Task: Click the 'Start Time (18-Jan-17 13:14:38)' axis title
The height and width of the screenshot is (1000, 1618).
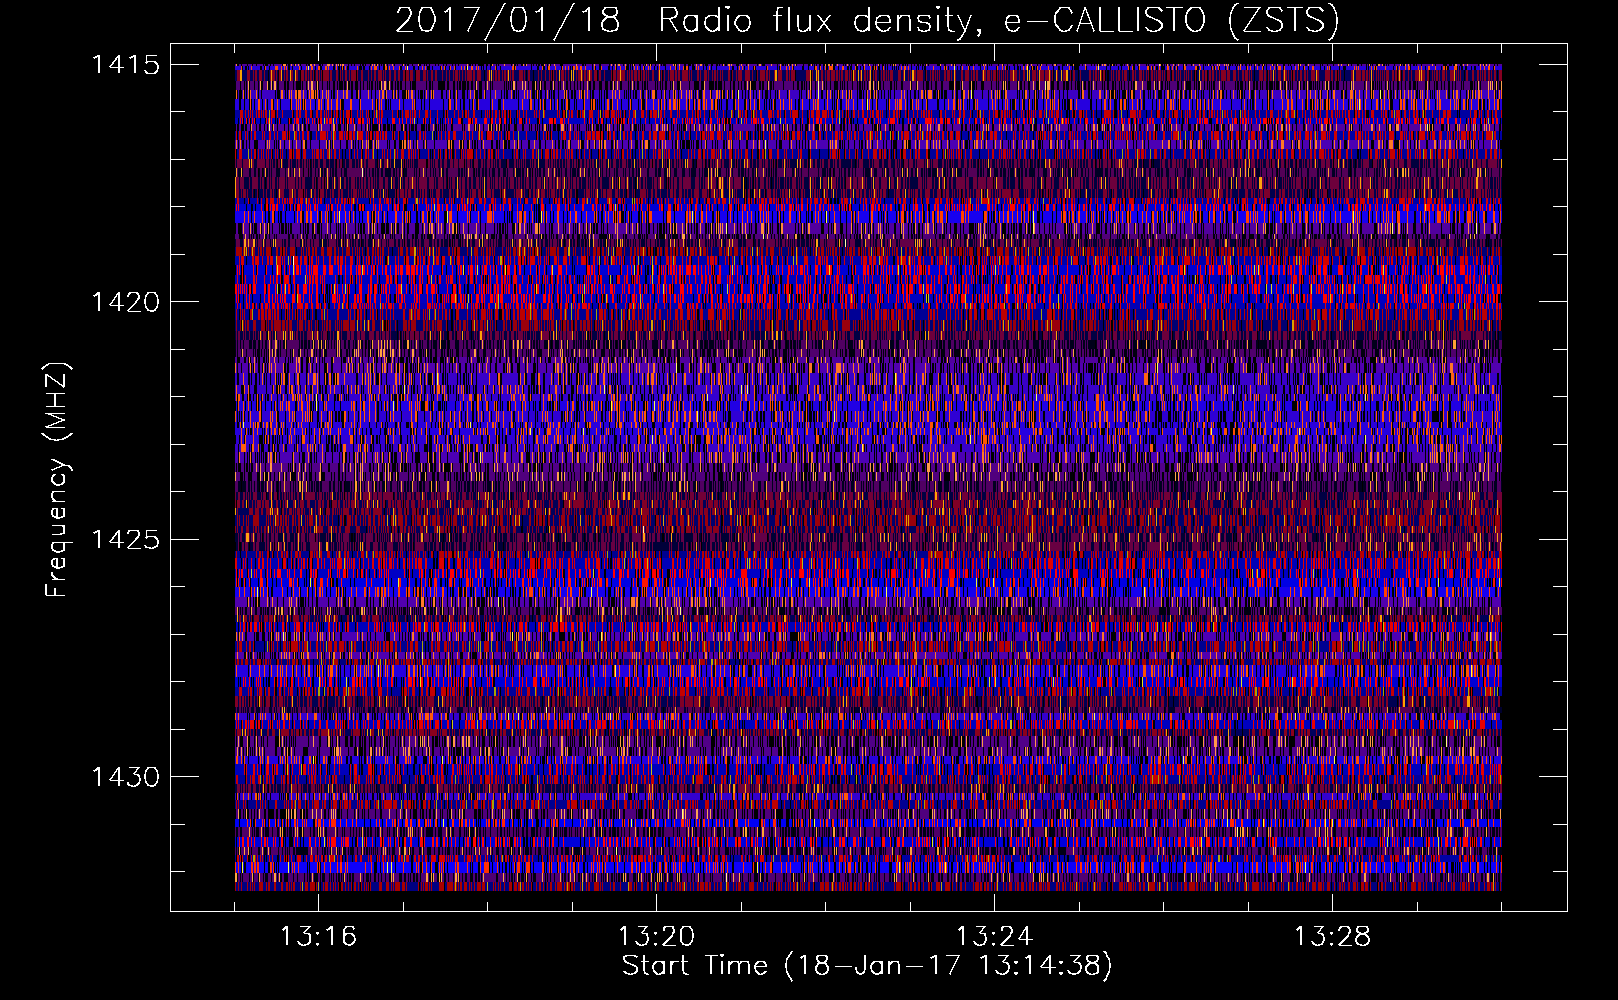Action: (x=867, y=966)
